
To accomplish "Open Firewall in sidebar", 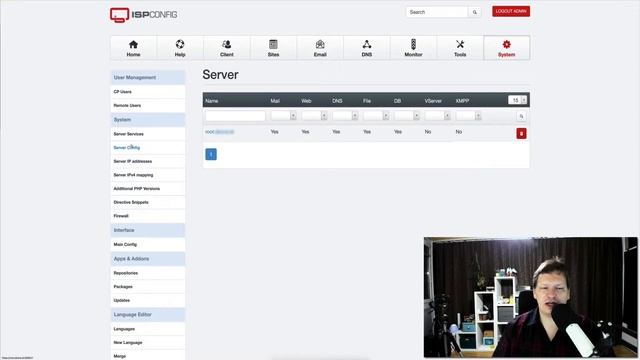I will (148, 216).
